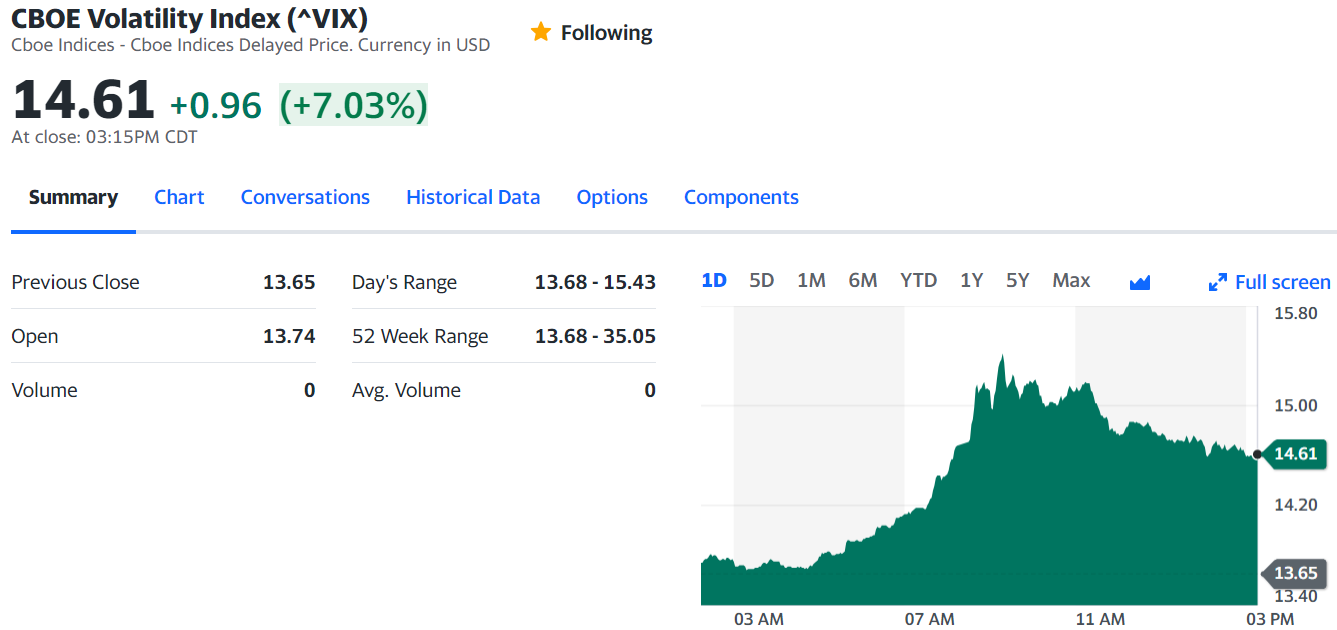Image resolution: width=1337 pixels, height=630 pixels.
Task: Select the 5D chart range
Action: [762, 280]
